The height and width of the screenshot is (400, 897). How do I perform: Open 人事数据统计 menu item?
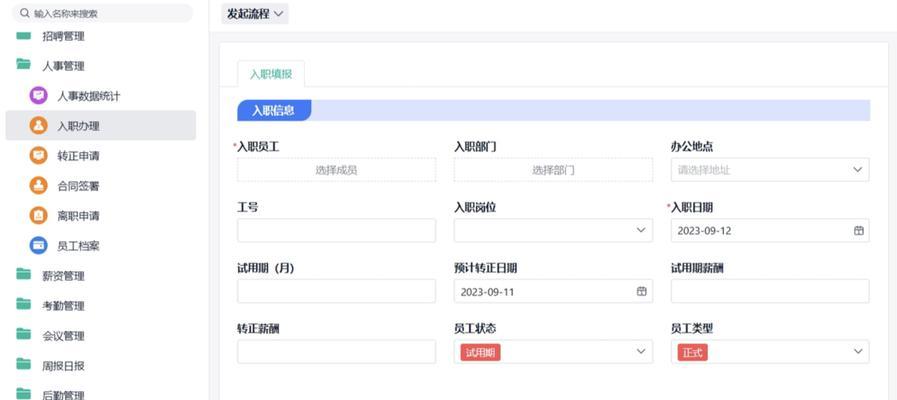click(89, 96)
